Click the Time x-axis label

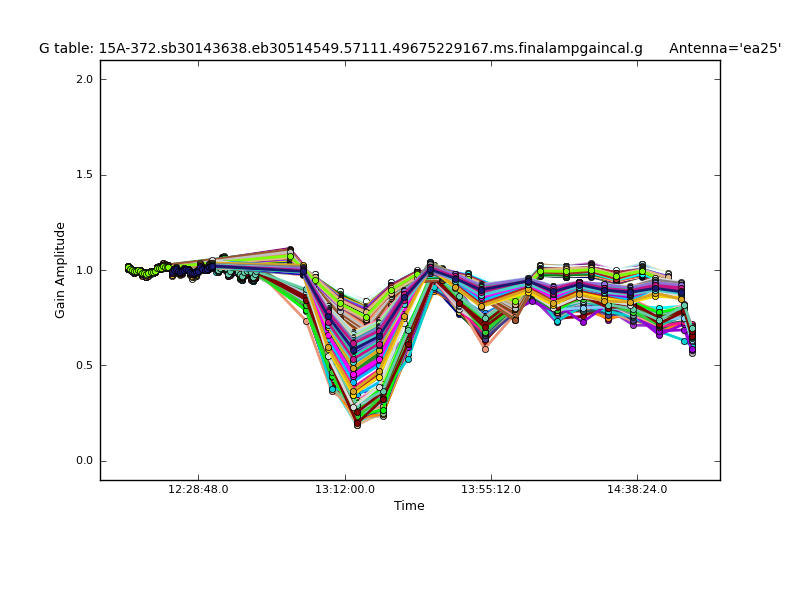coord(409,506)
